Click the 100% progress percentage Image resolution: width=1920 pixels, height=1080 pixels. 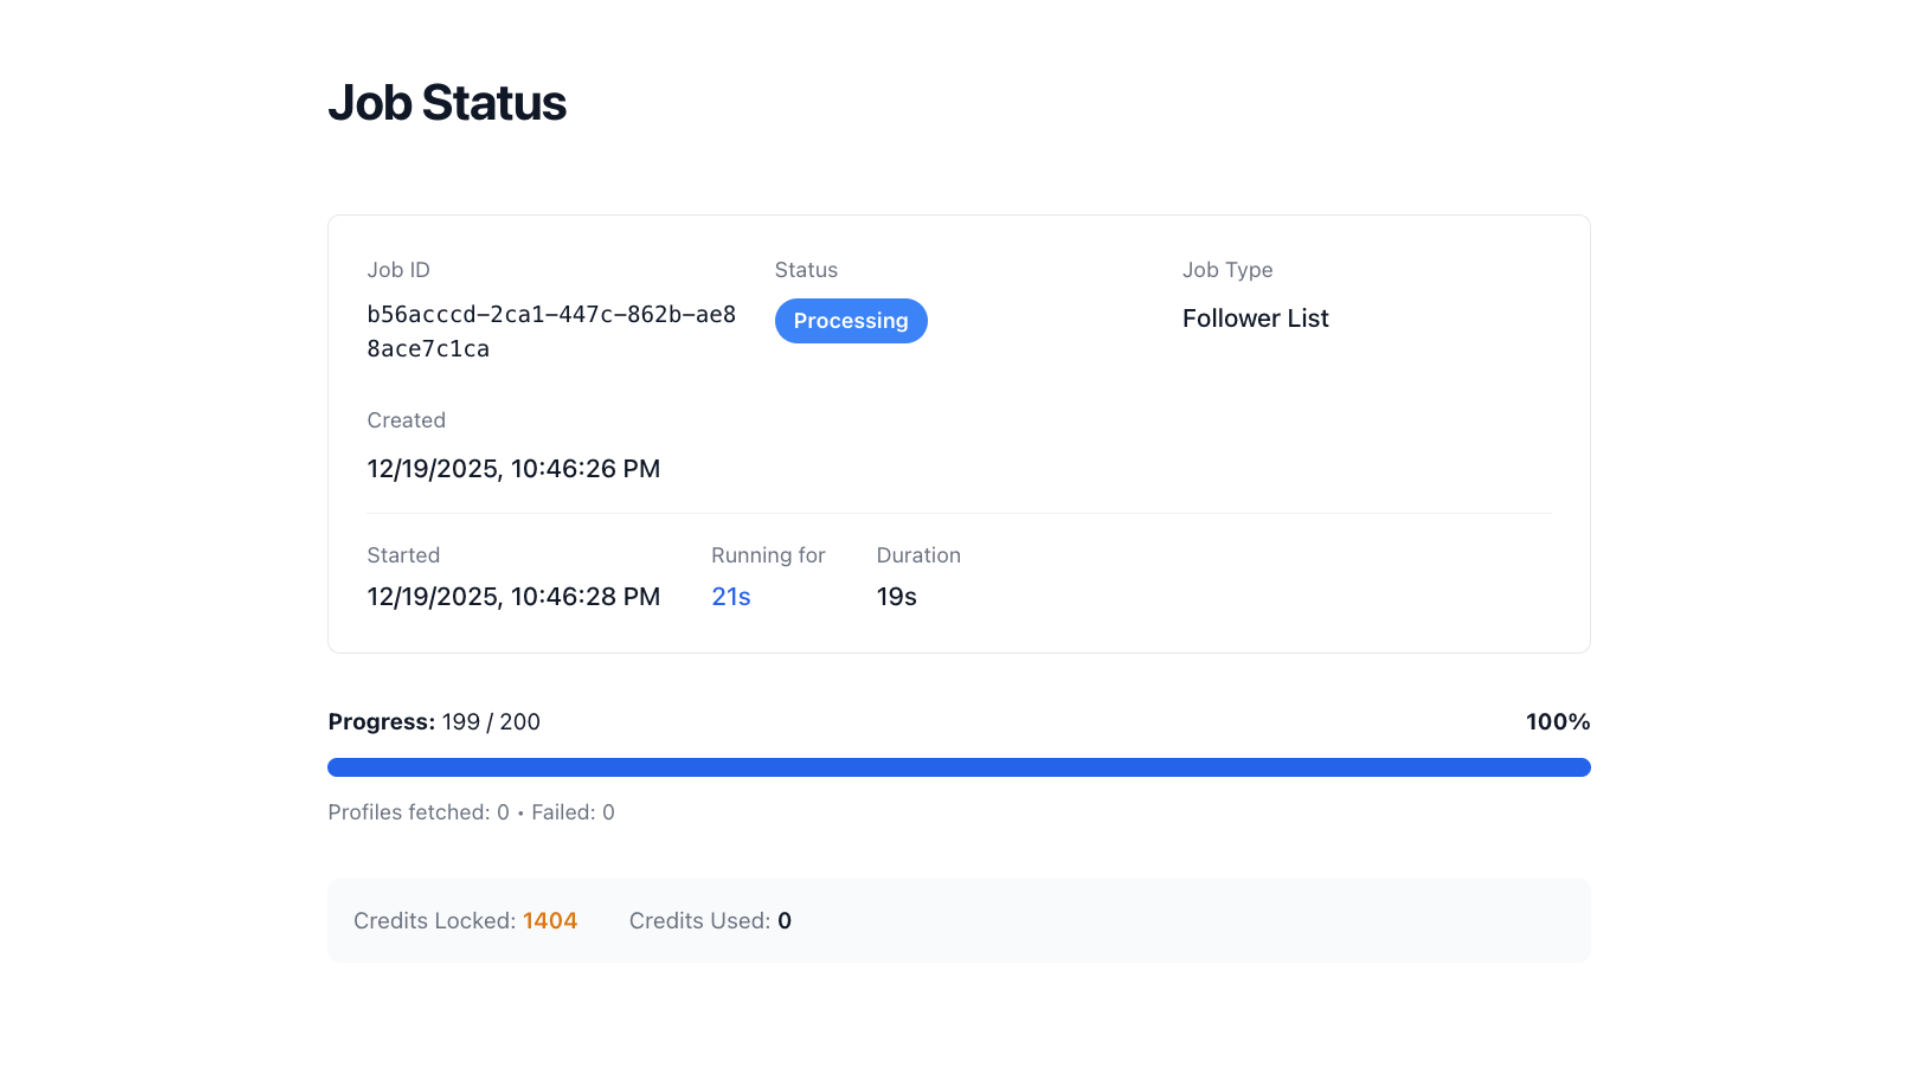pyautogui.click(x=1557, y=722)
